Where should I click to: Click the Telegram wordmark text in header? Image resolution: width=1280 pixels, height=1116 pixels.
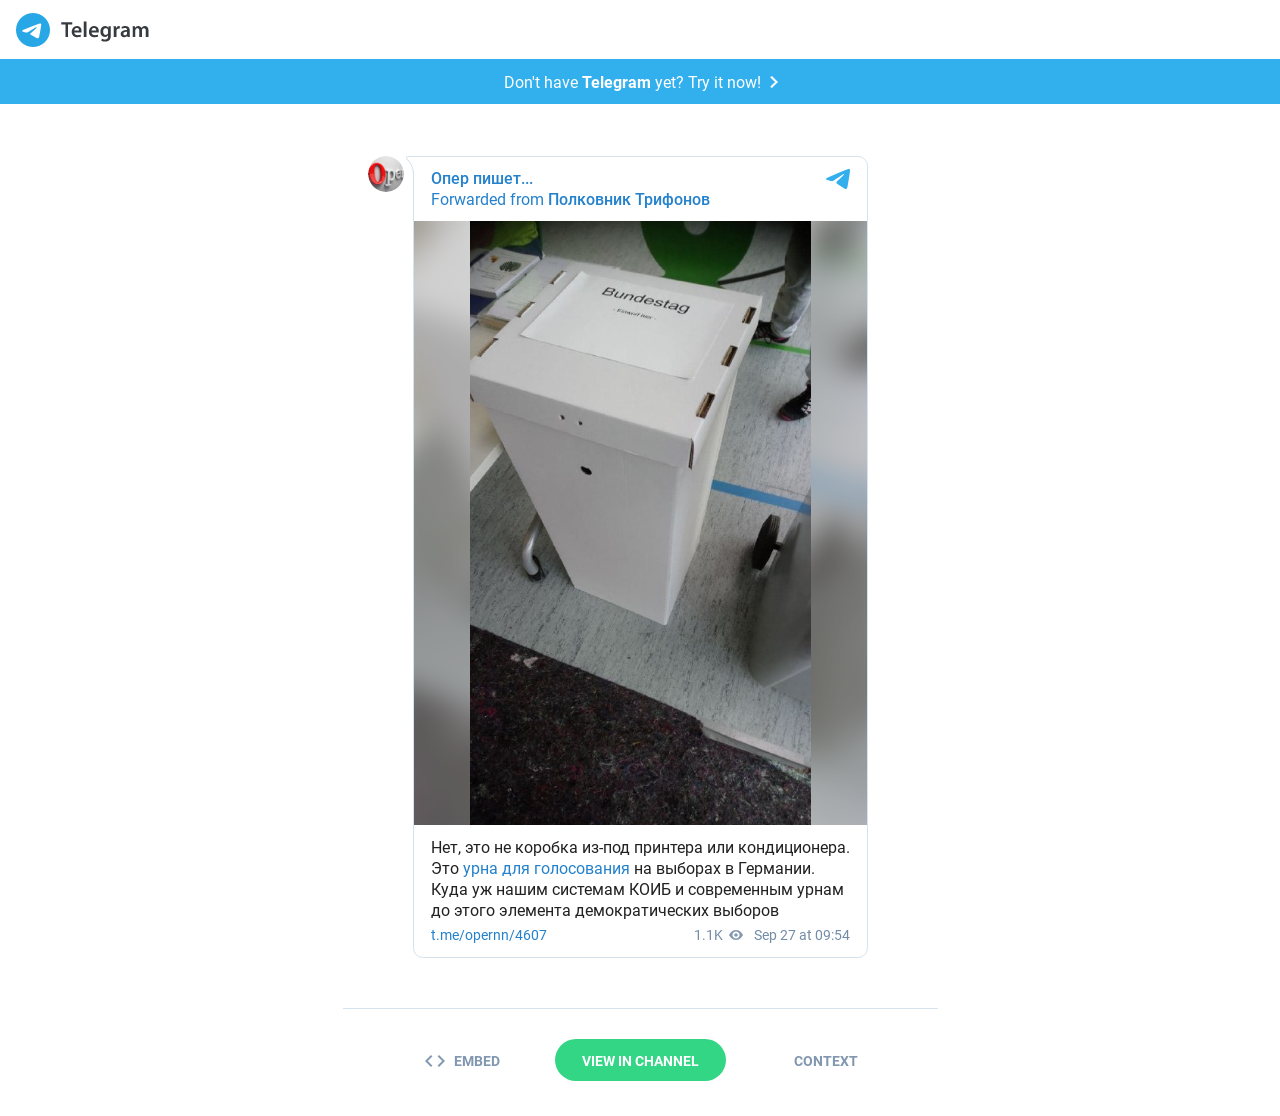pos(105,30)
